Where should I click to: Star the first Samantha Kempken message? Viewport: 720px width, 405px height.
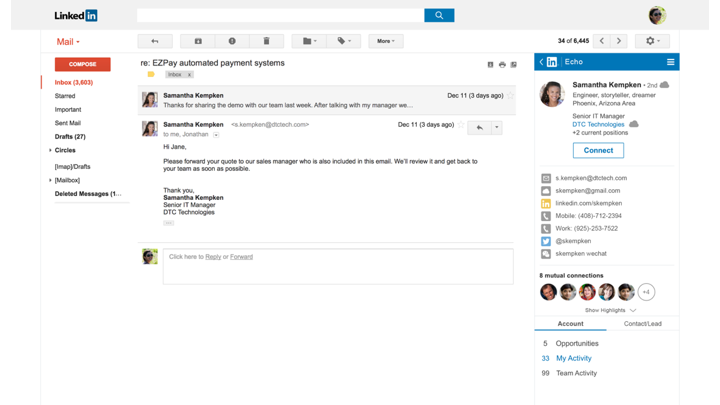click(510, 96)
